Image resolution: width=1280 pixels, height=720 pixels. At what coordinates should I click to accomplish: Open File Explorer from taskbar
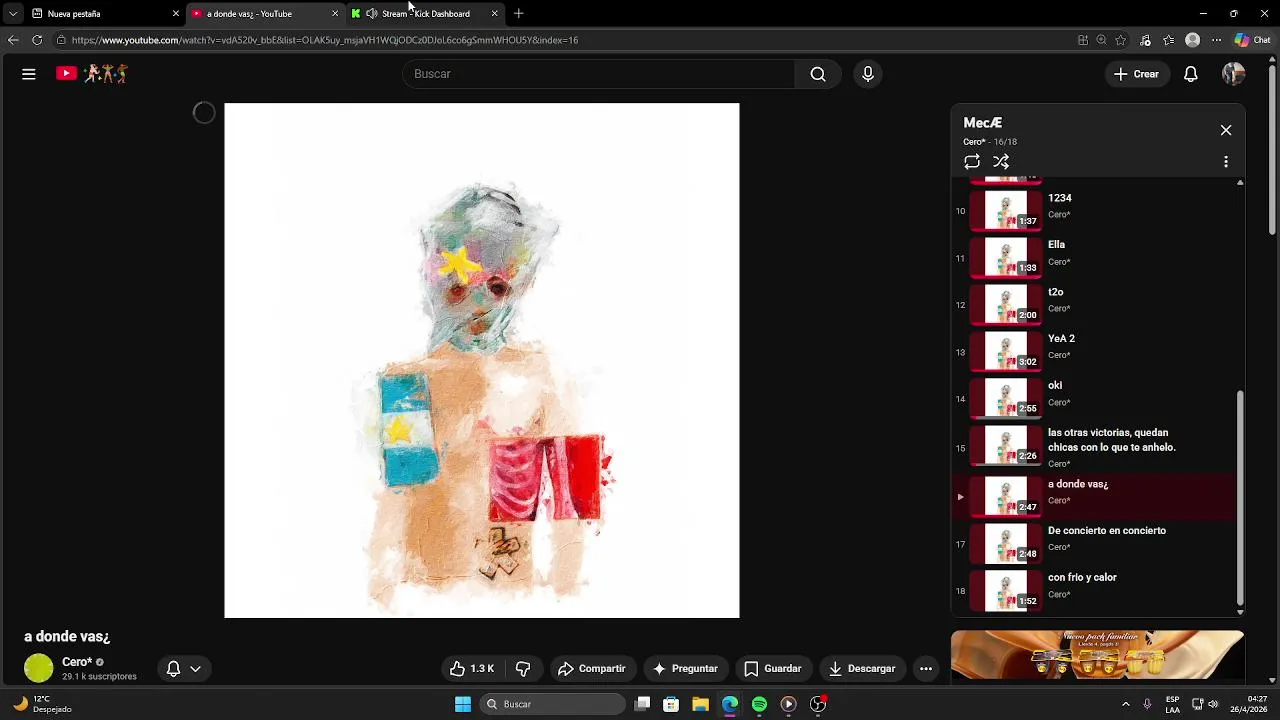tap(700, 704)
